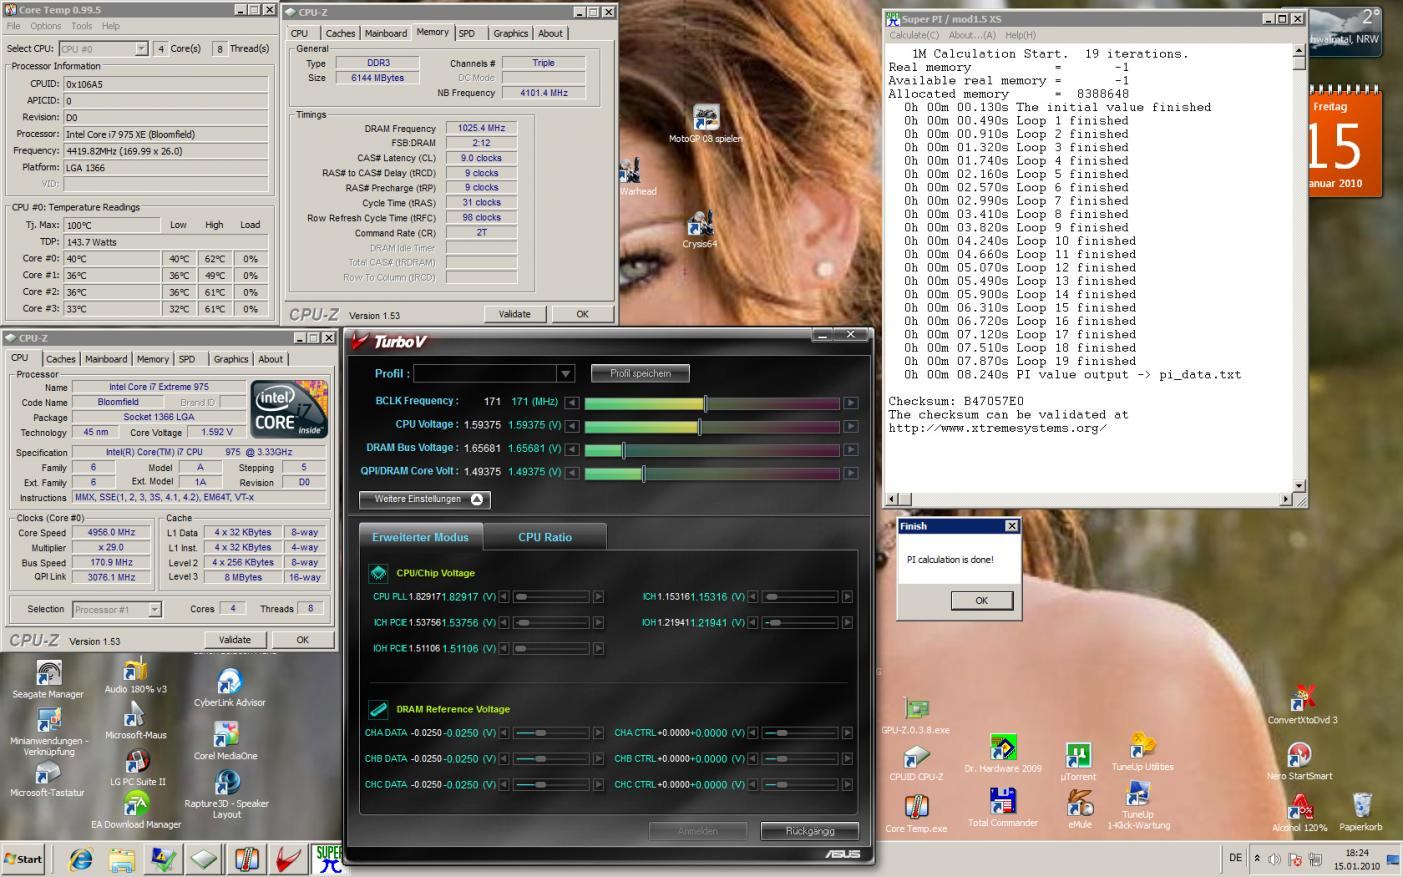Click the Rückgängig button in TurboV
1403x877 pixels.
809,831
